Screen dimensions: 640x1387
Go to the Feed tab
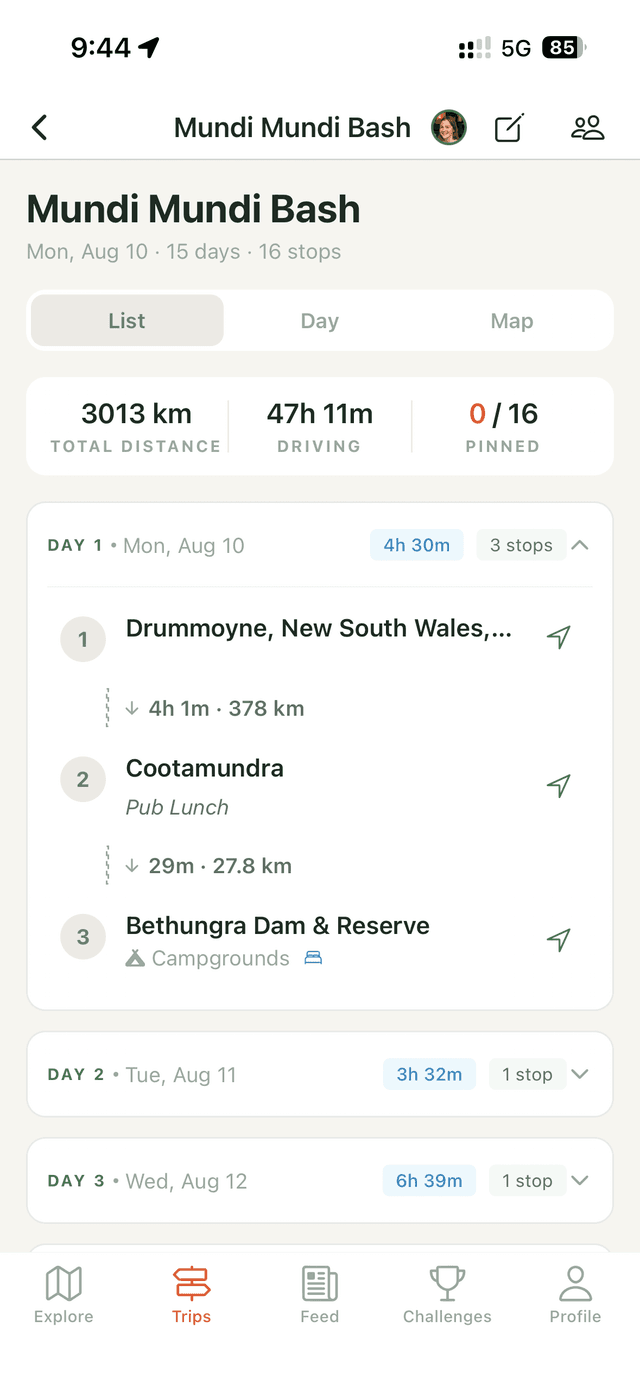[x=320, y=1294]
